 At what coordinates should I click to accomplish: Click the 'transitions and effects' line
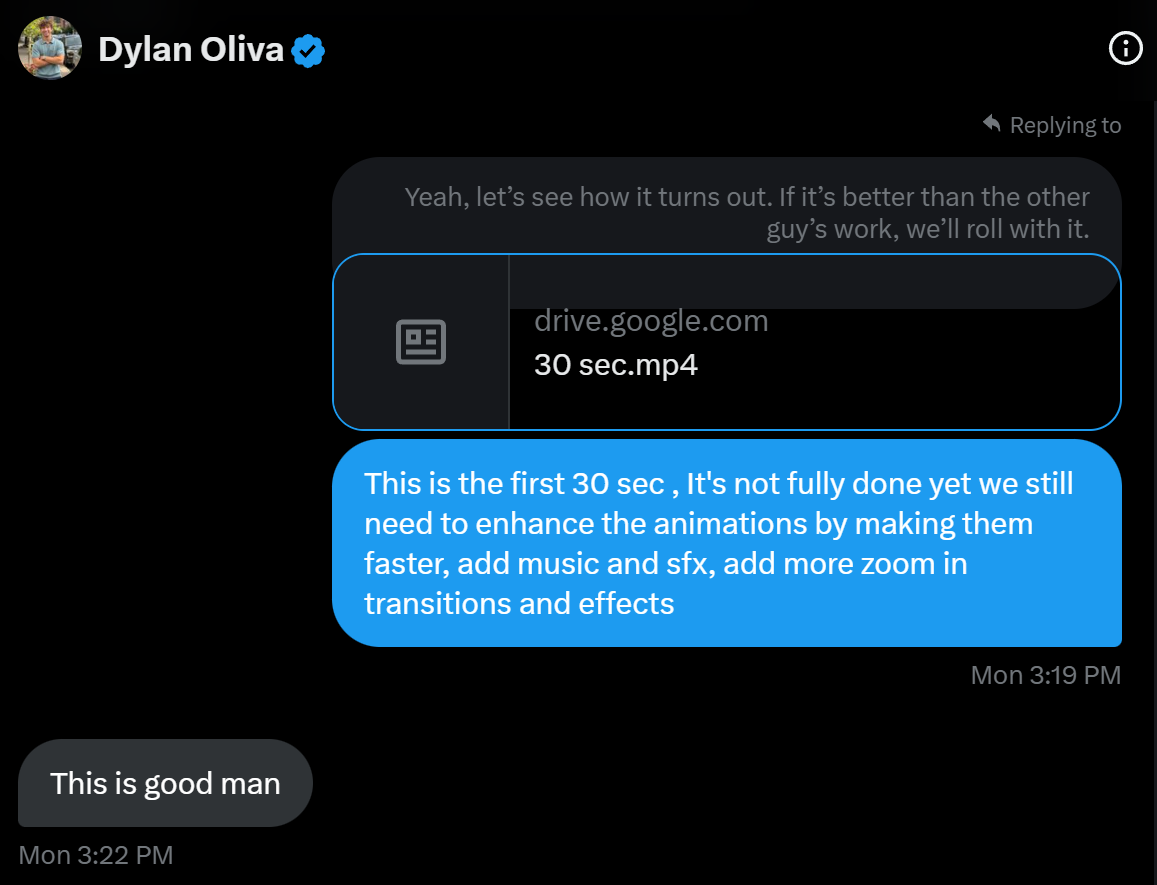click(519, 604)
